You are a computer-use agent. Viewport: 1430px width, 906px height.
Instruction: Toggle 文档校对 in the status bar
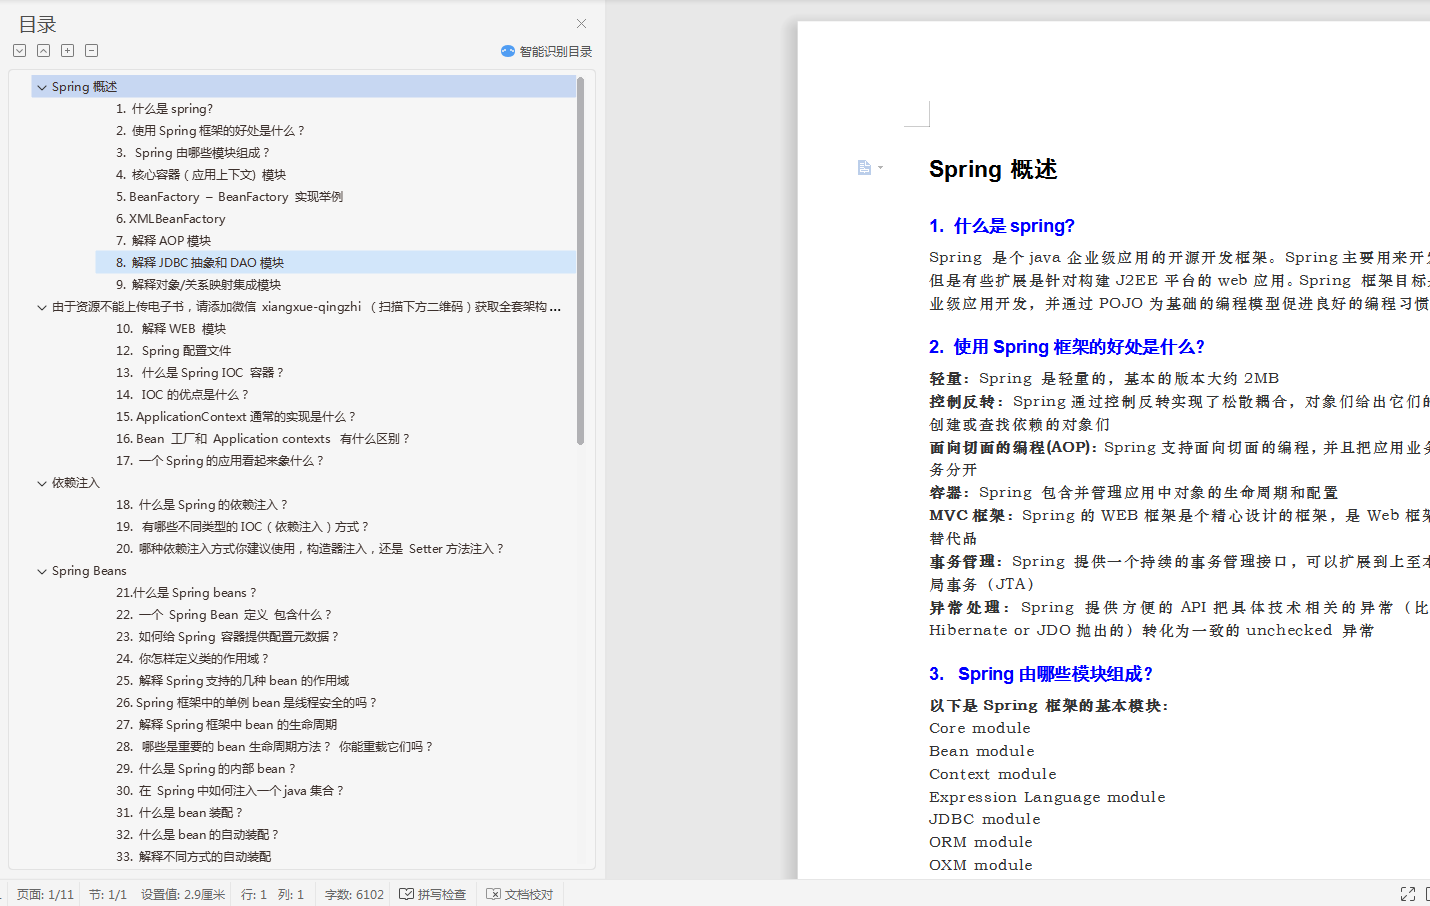coord(520,895)
